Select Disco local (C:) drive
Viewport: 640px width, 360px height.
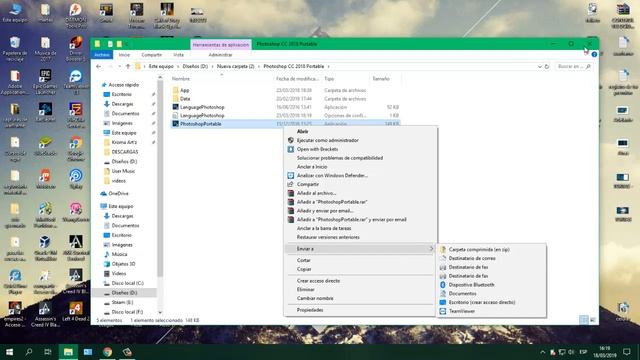(128, 283)
